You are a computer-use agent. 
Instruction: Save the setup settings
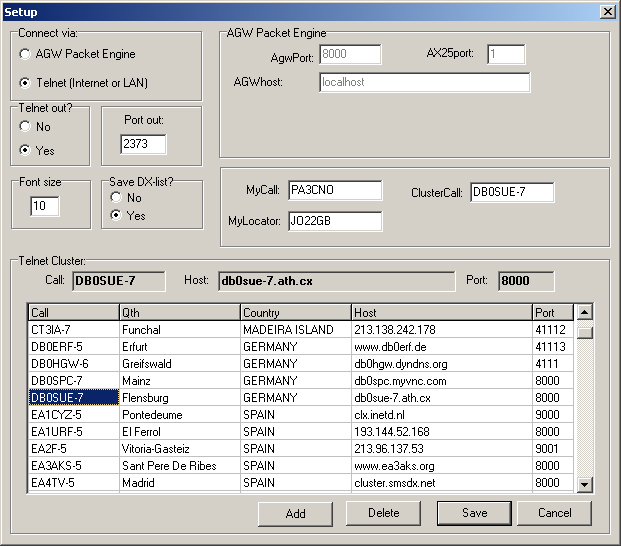474,513
